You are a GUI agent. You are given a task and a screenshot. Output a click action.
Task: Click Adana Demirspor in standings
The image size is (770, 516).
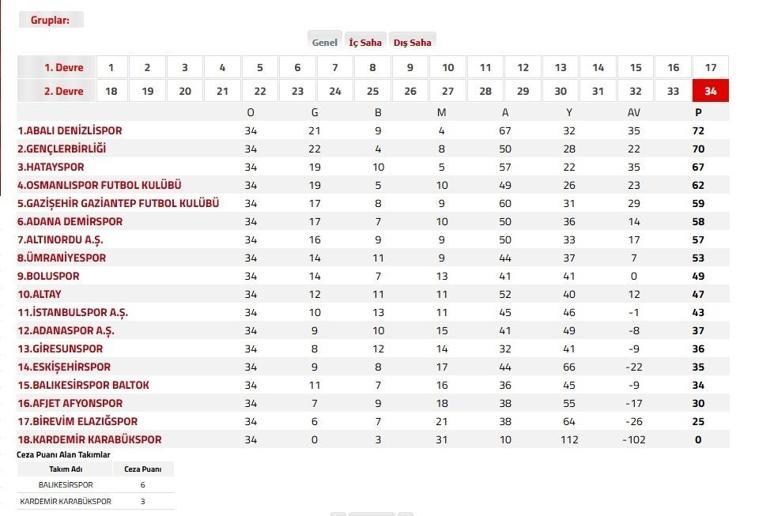[70, 221]
